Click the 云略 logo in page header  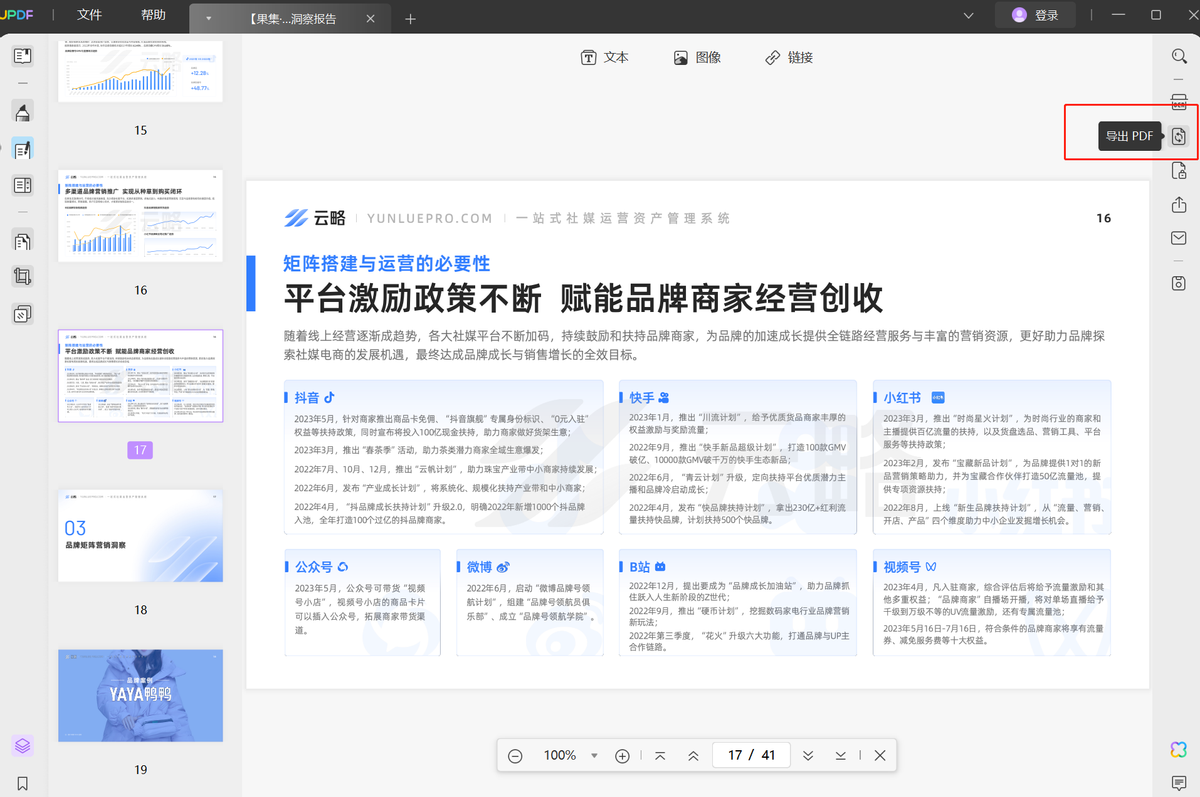[x=313, y=218]
